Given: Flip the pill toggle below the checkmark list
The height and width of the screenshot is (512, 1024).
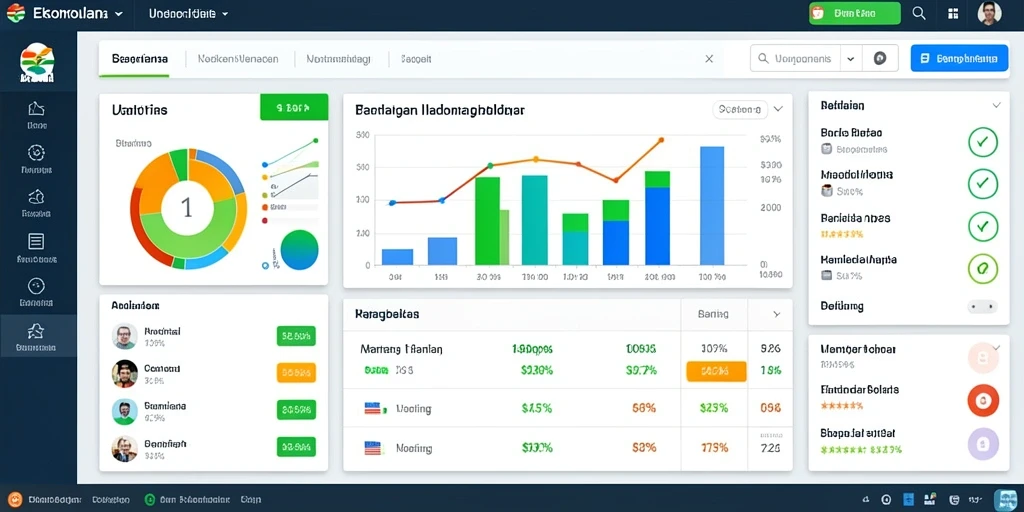Looking at the screenshot, I should [x=982, y=306].
